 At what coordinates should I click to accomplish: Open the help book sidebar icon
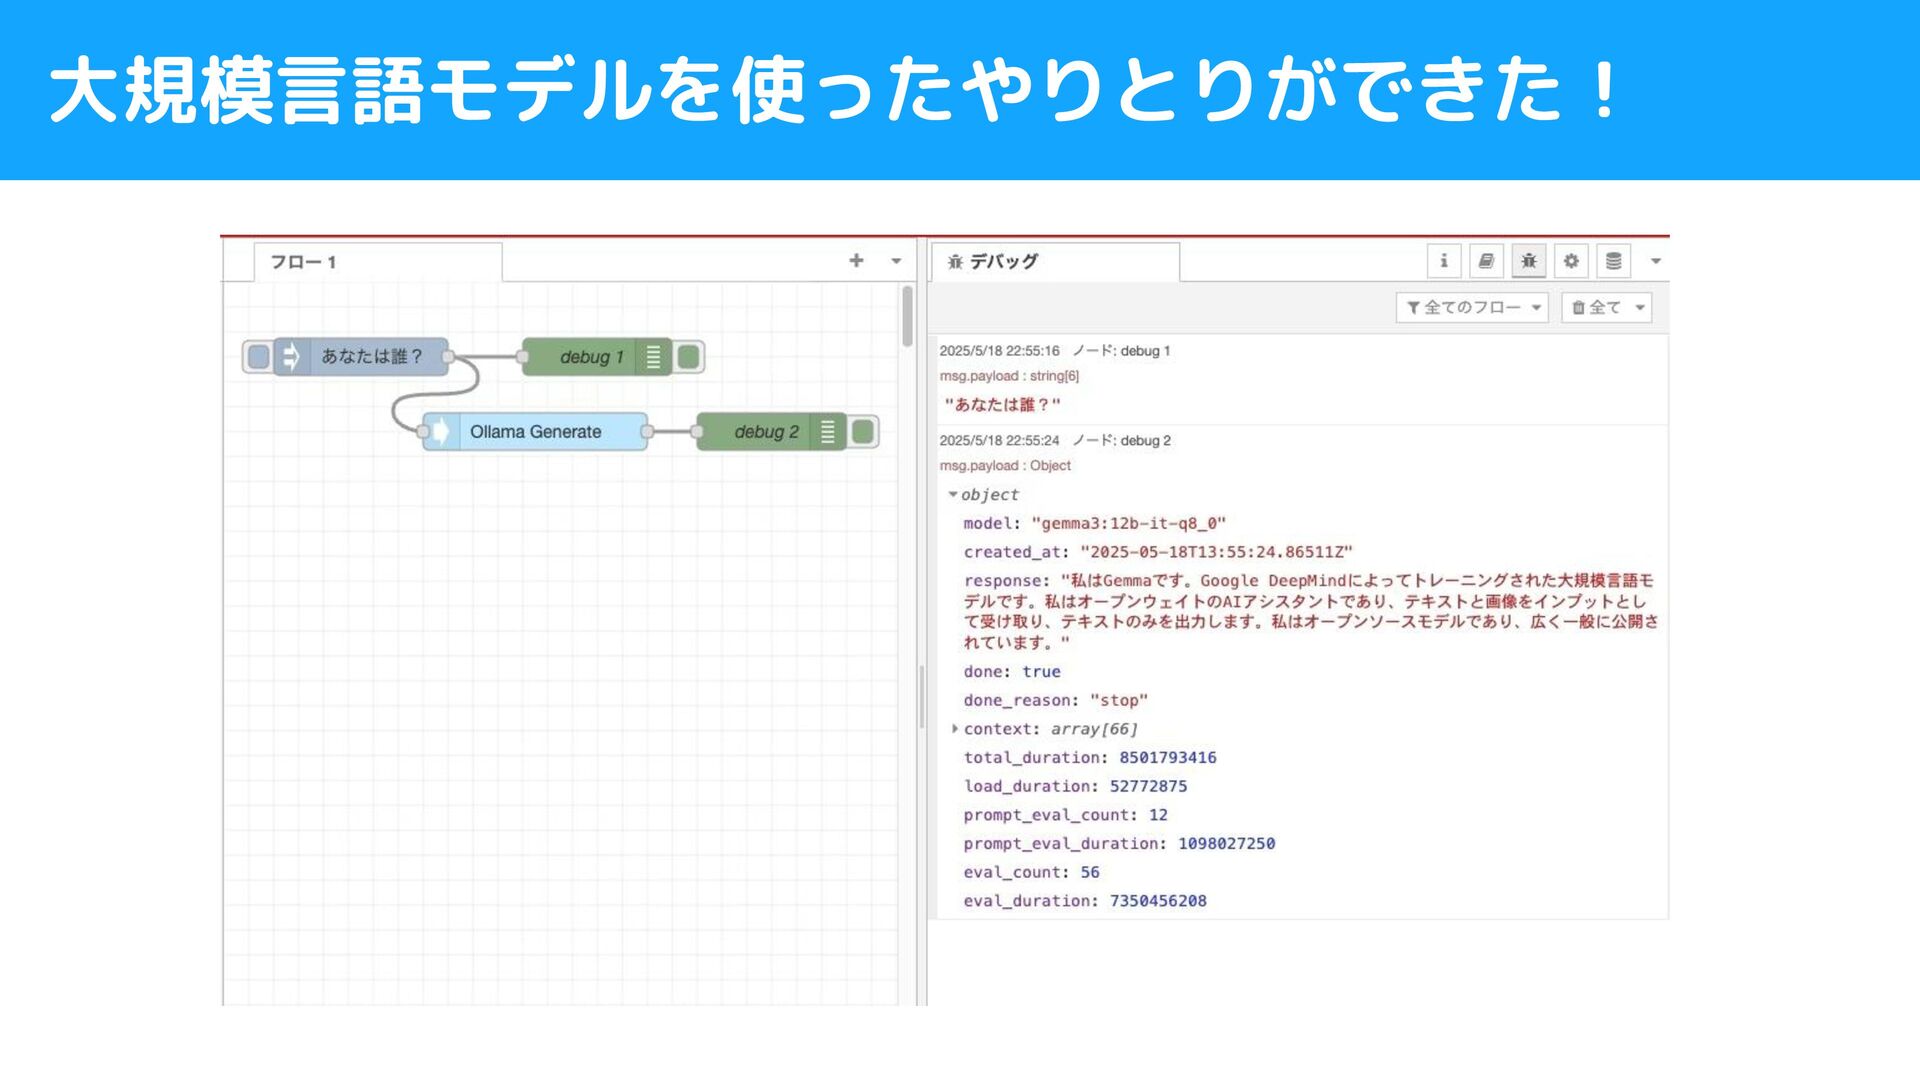[x=1486, y=261]
